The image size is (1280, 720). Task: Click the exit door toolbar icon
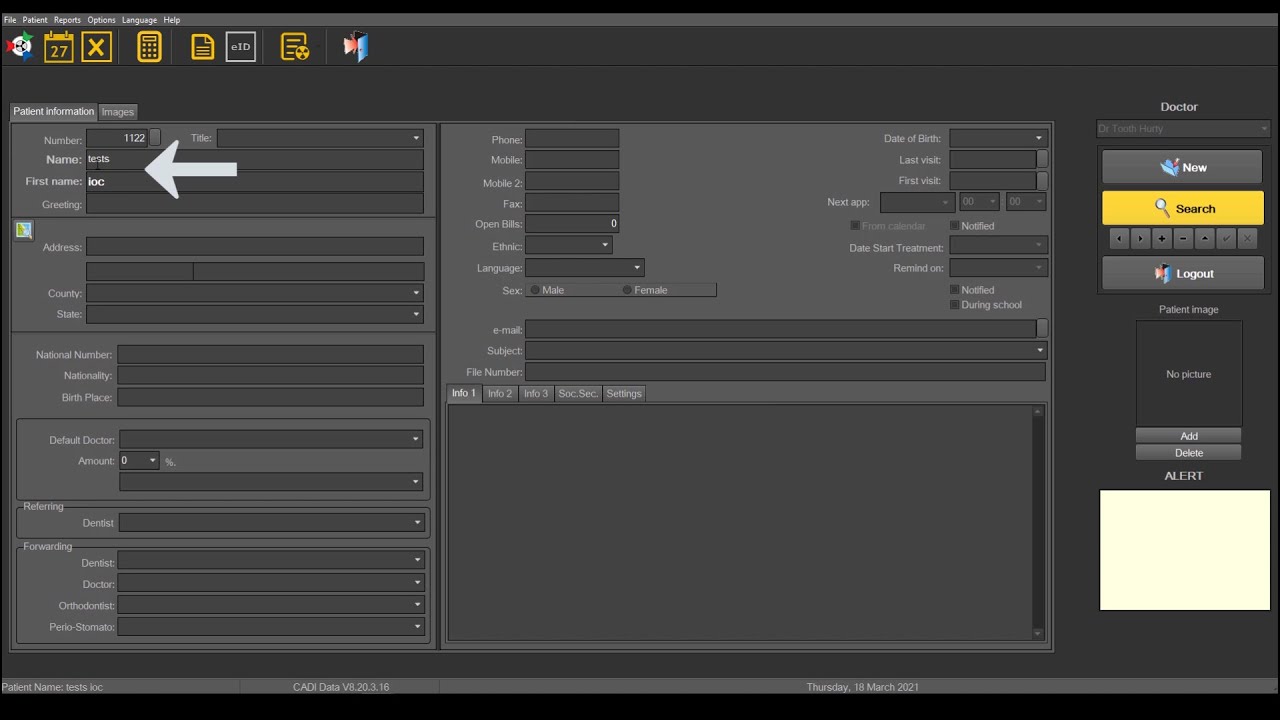click(356, 47)
